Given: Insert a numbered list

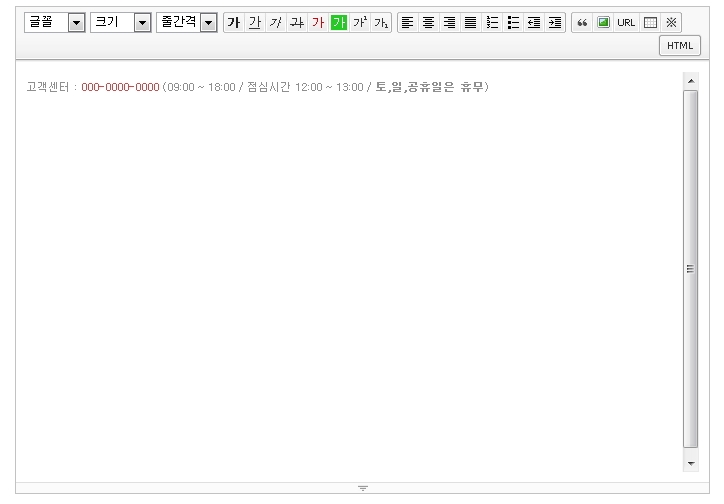Looking at the screenshot, I should pos(491,23).
